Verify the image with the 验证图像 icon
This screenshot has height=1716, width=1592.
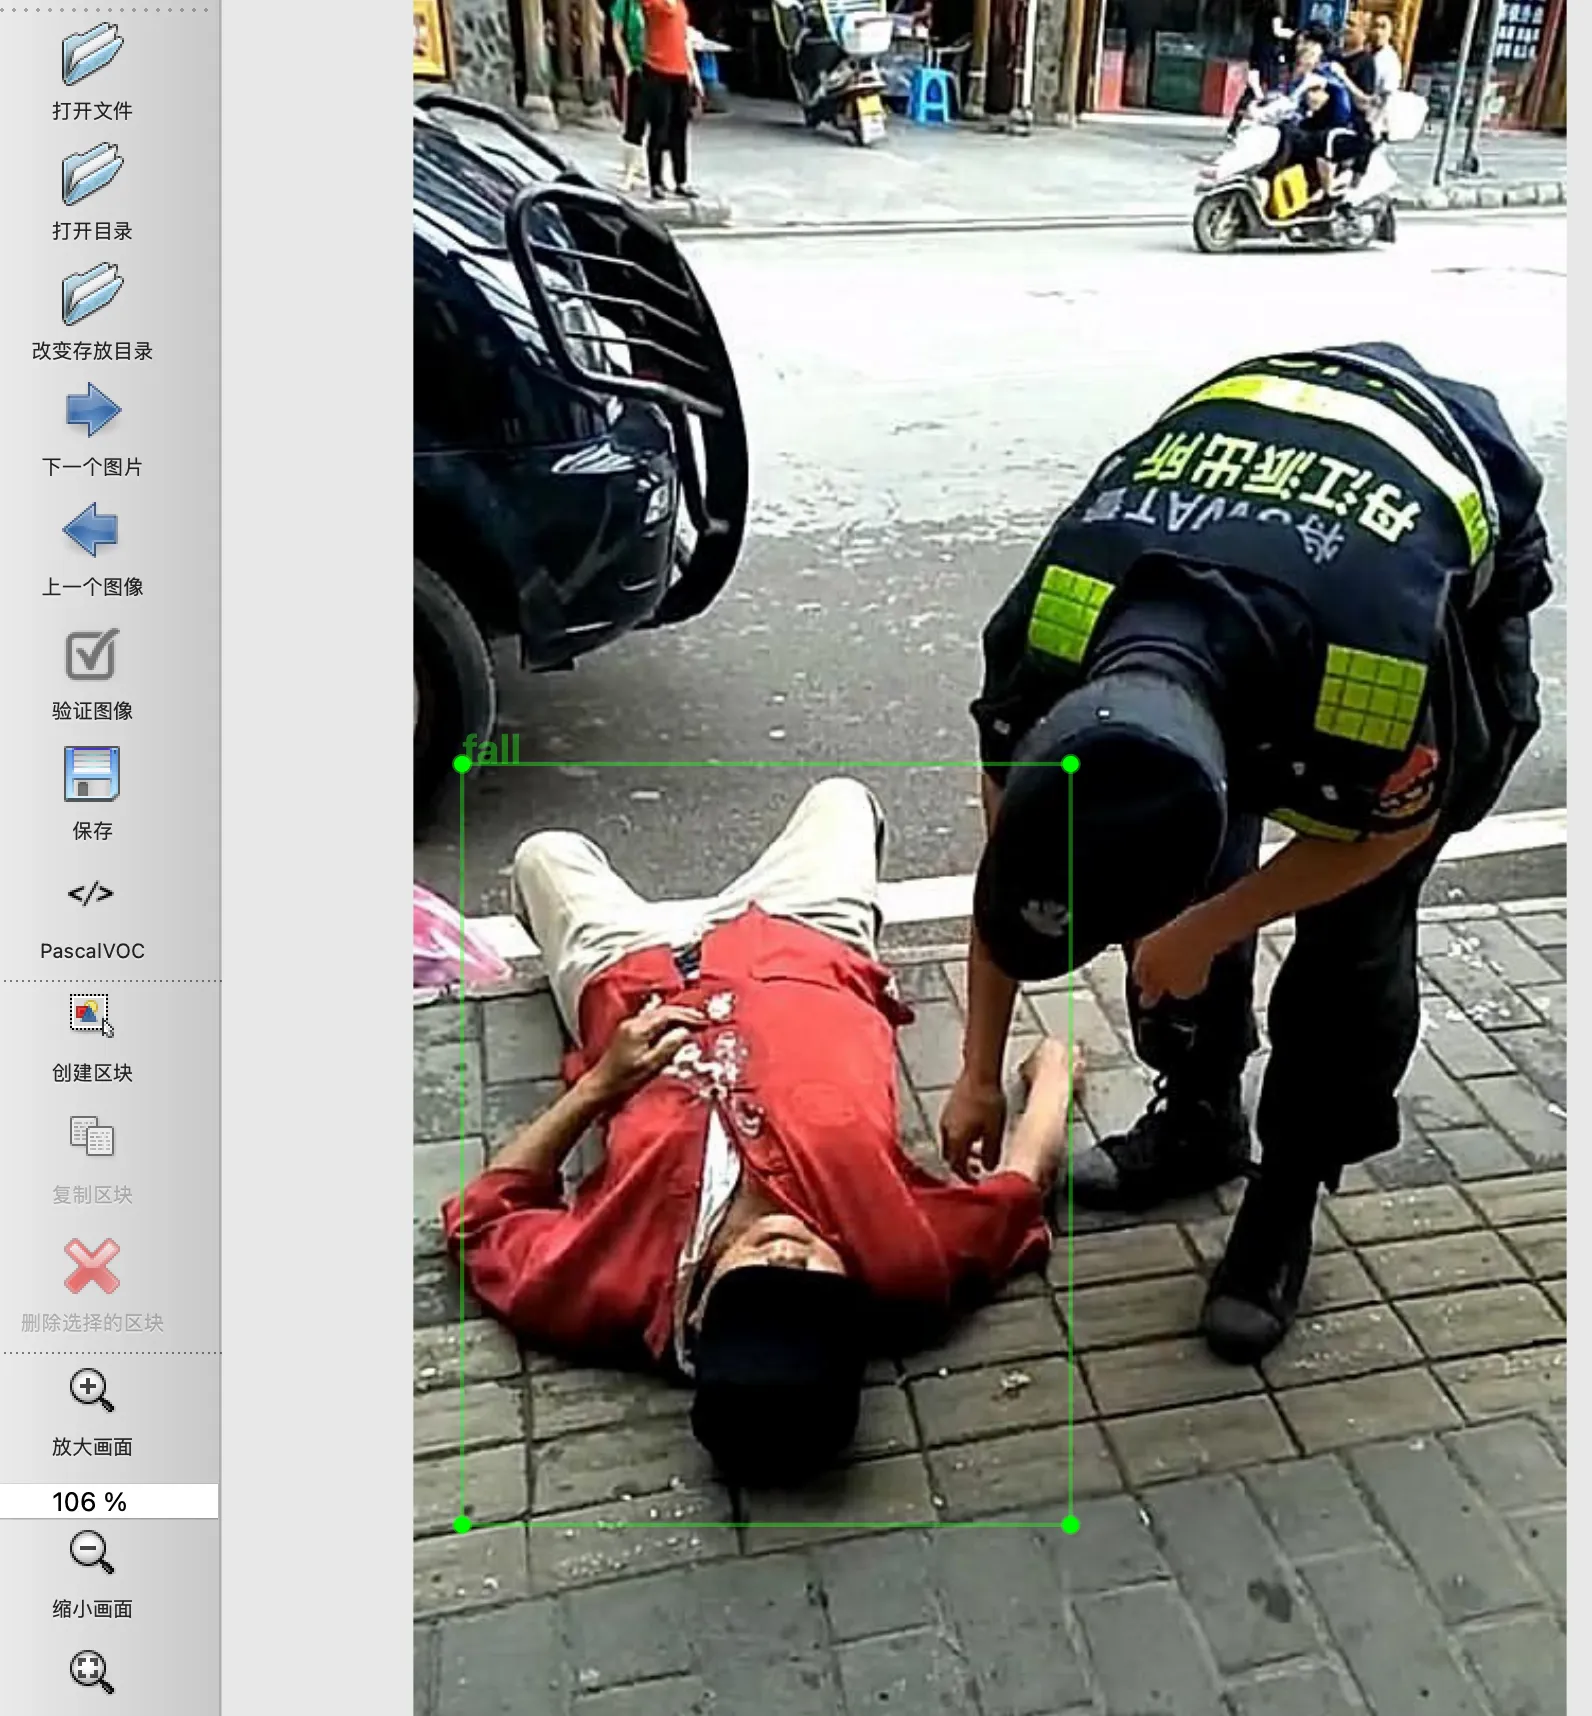(x=92, y=655)
